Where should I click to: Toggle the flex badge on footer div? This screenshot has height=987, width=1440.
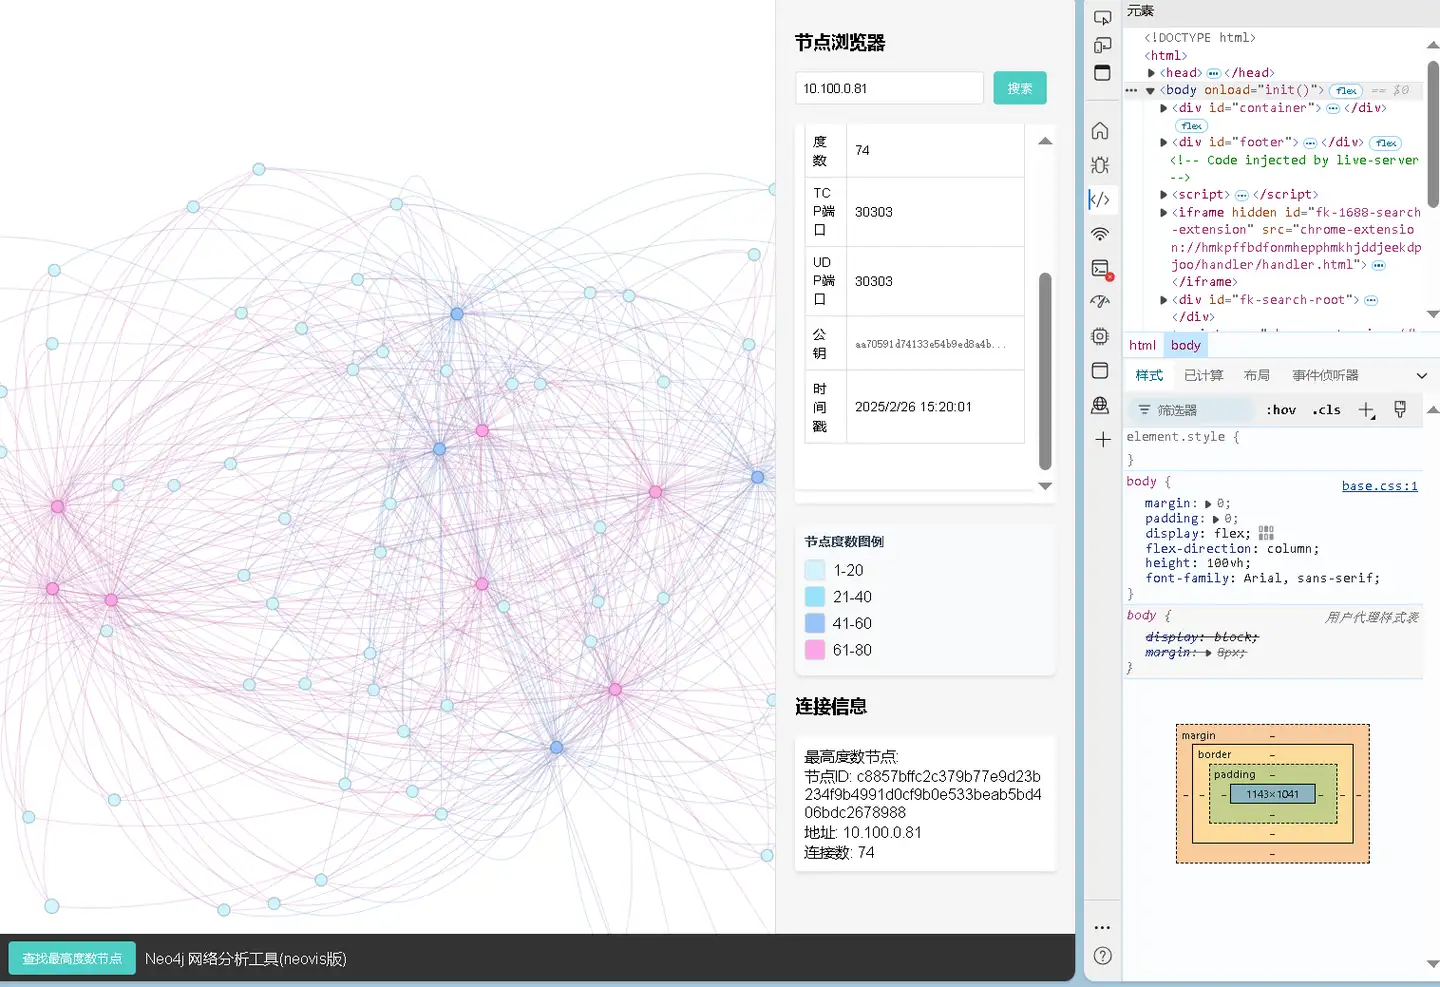(x=1385, y=143)
